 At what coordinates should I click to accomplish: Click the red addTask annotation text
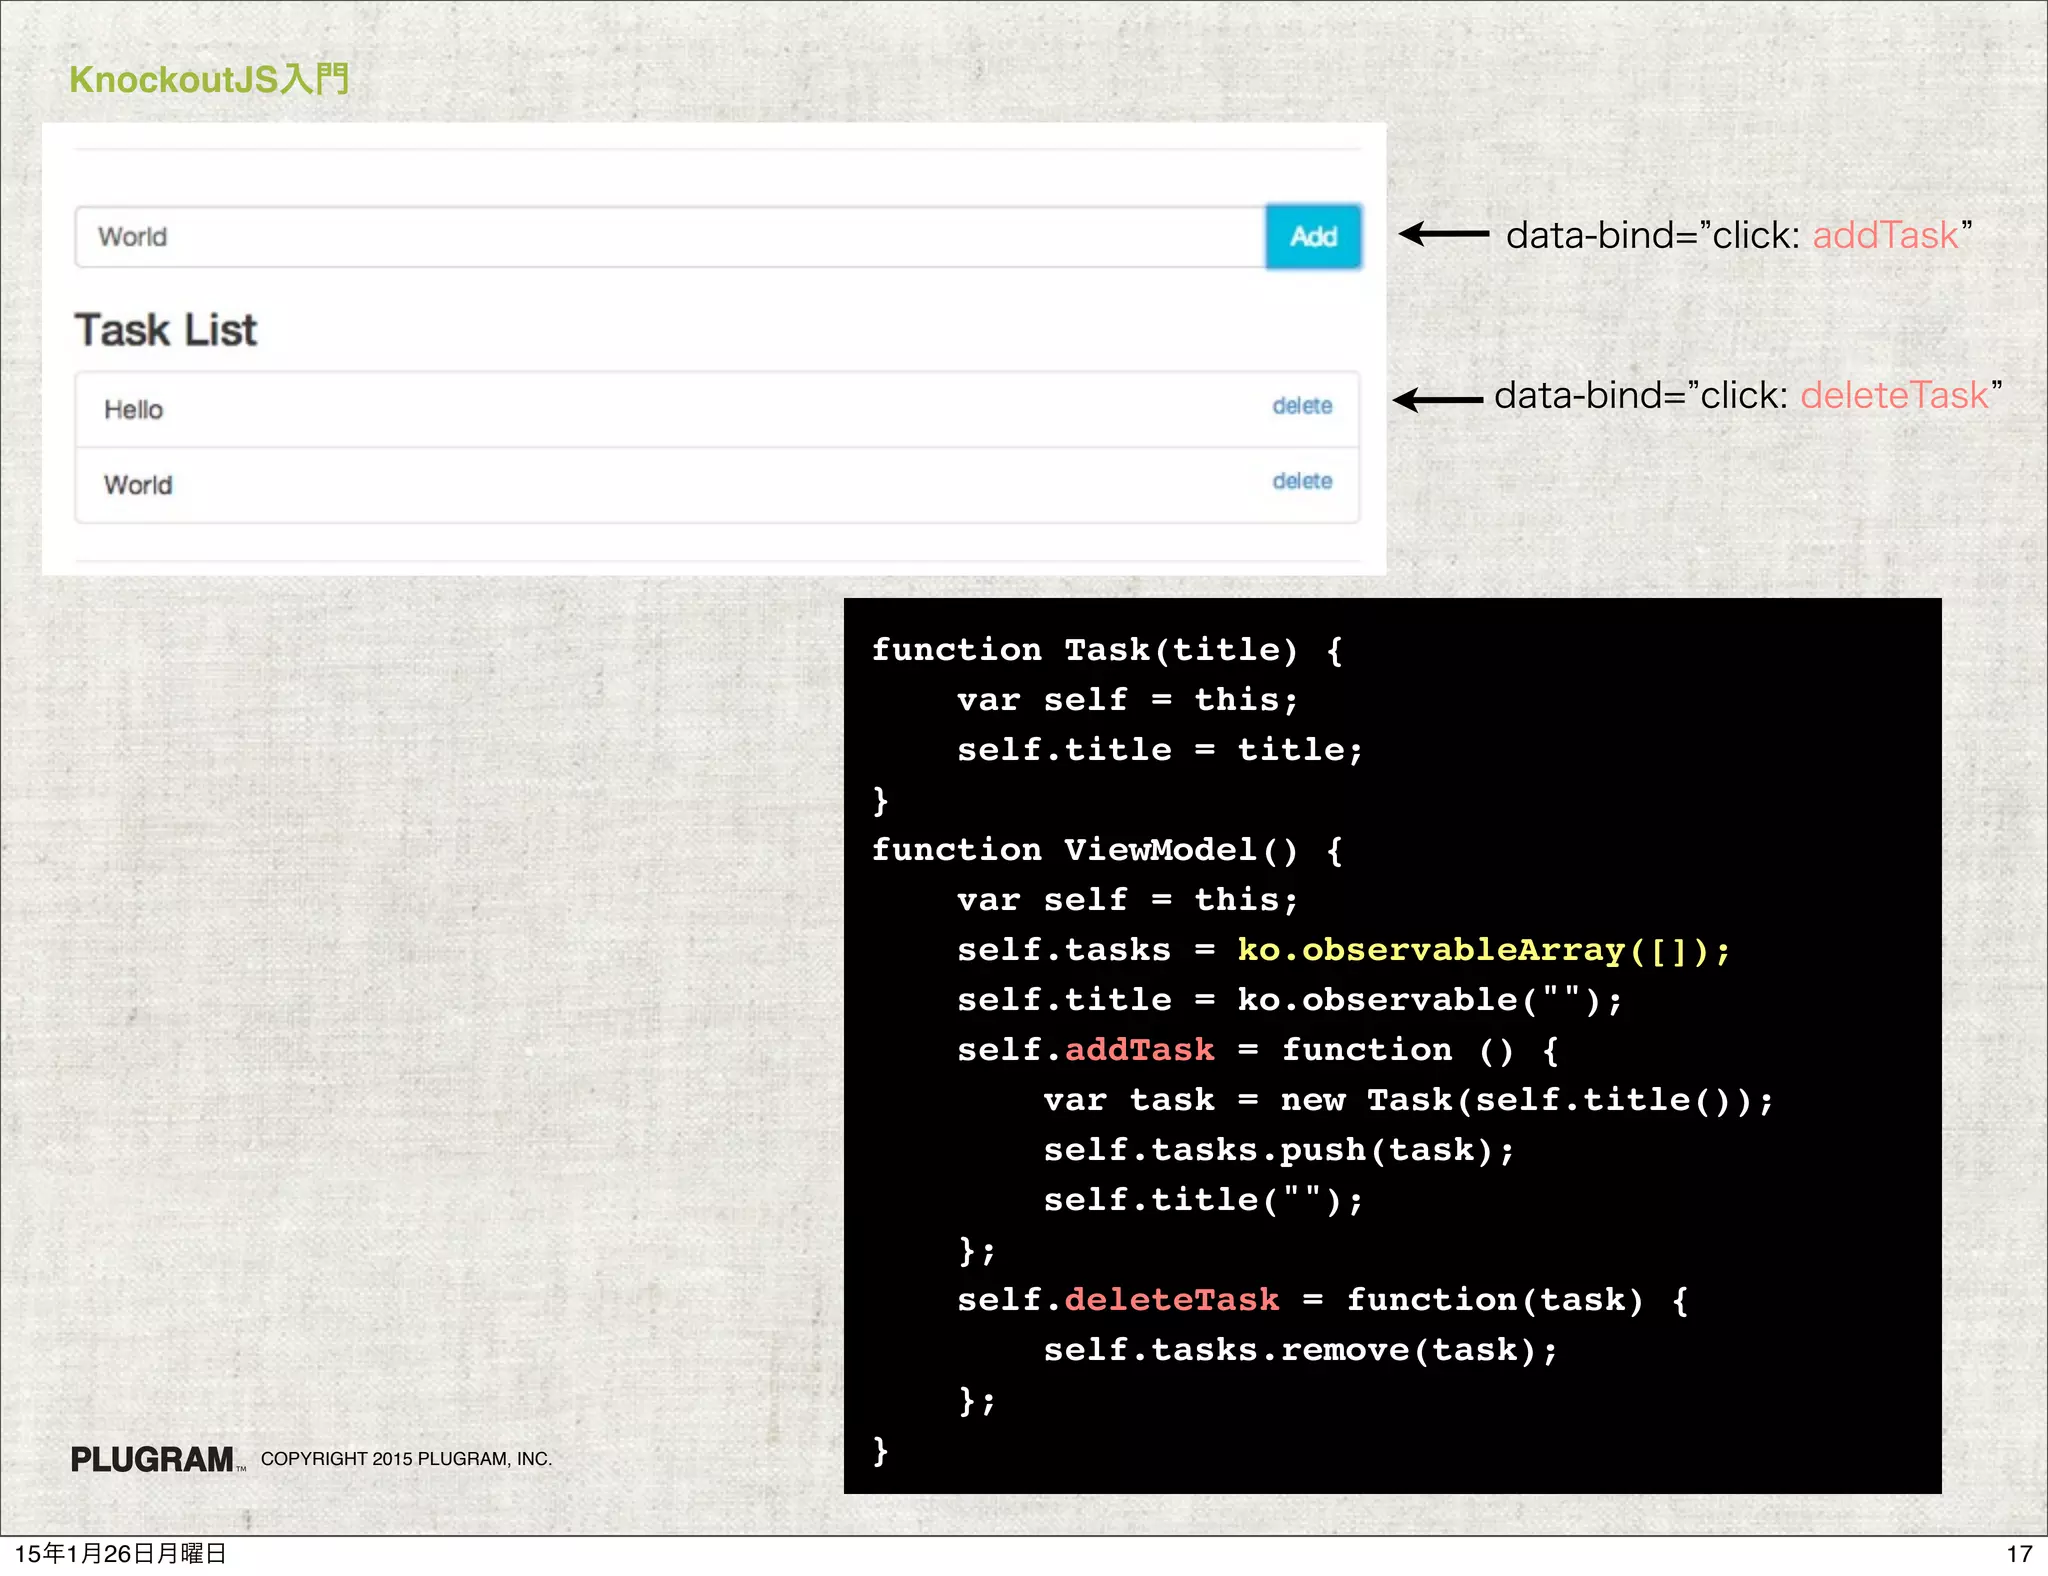(1884, 235)
